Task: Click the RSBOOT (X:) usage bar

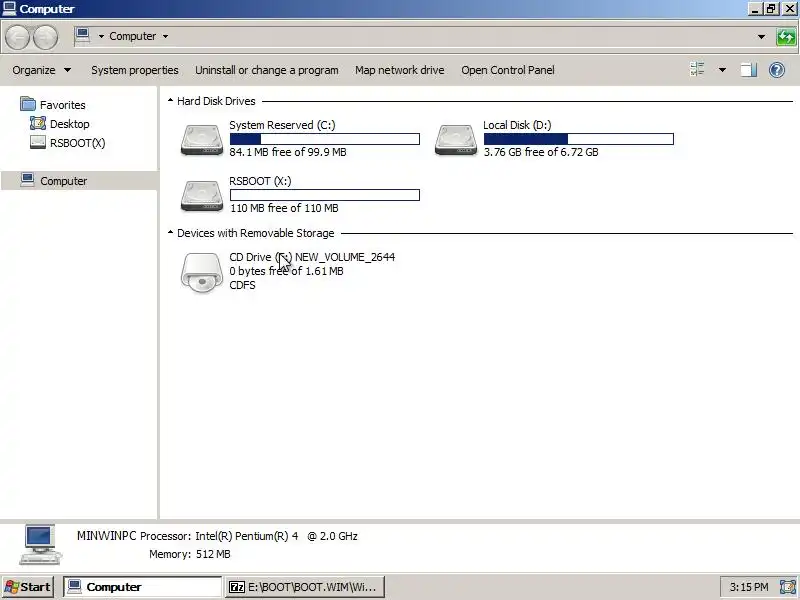Action: tap(324, 195)
